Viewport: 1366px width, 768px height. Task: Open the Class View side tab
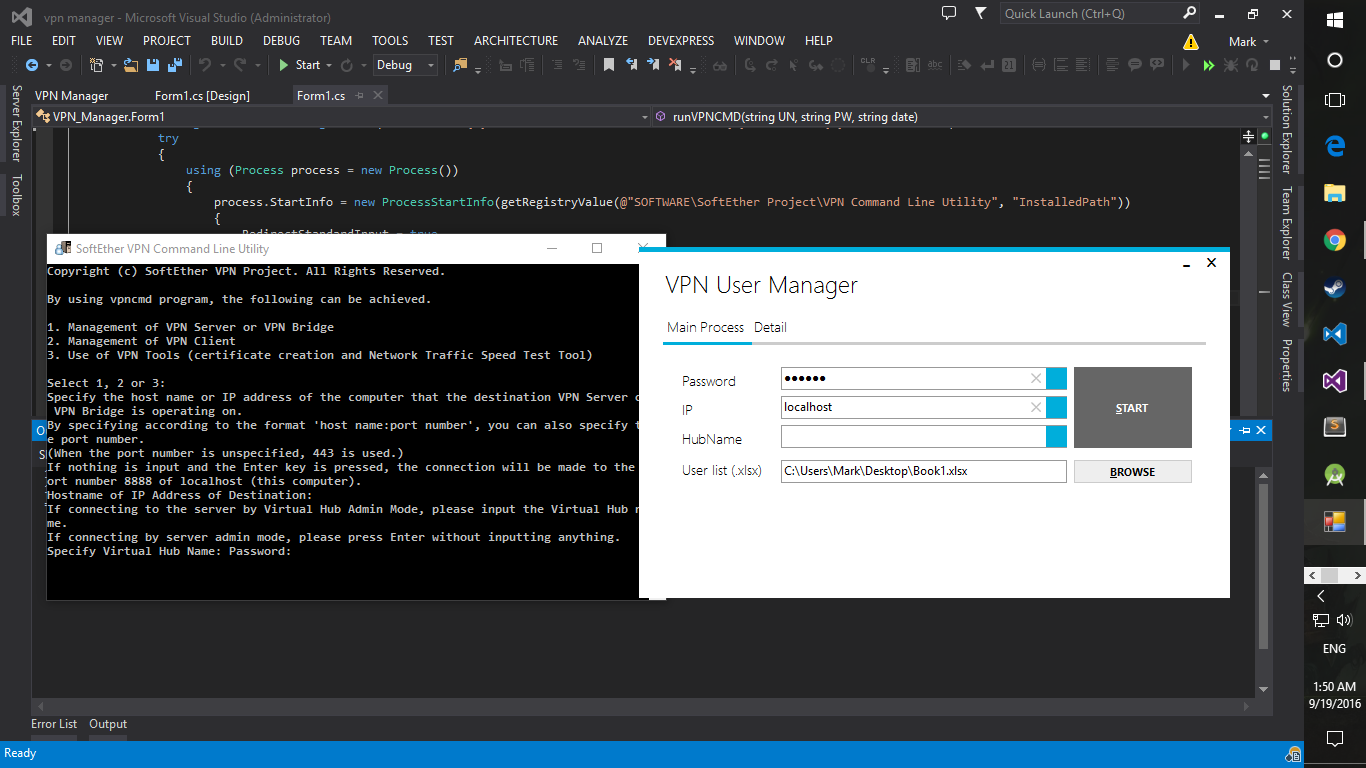(x=1287, y=300)
